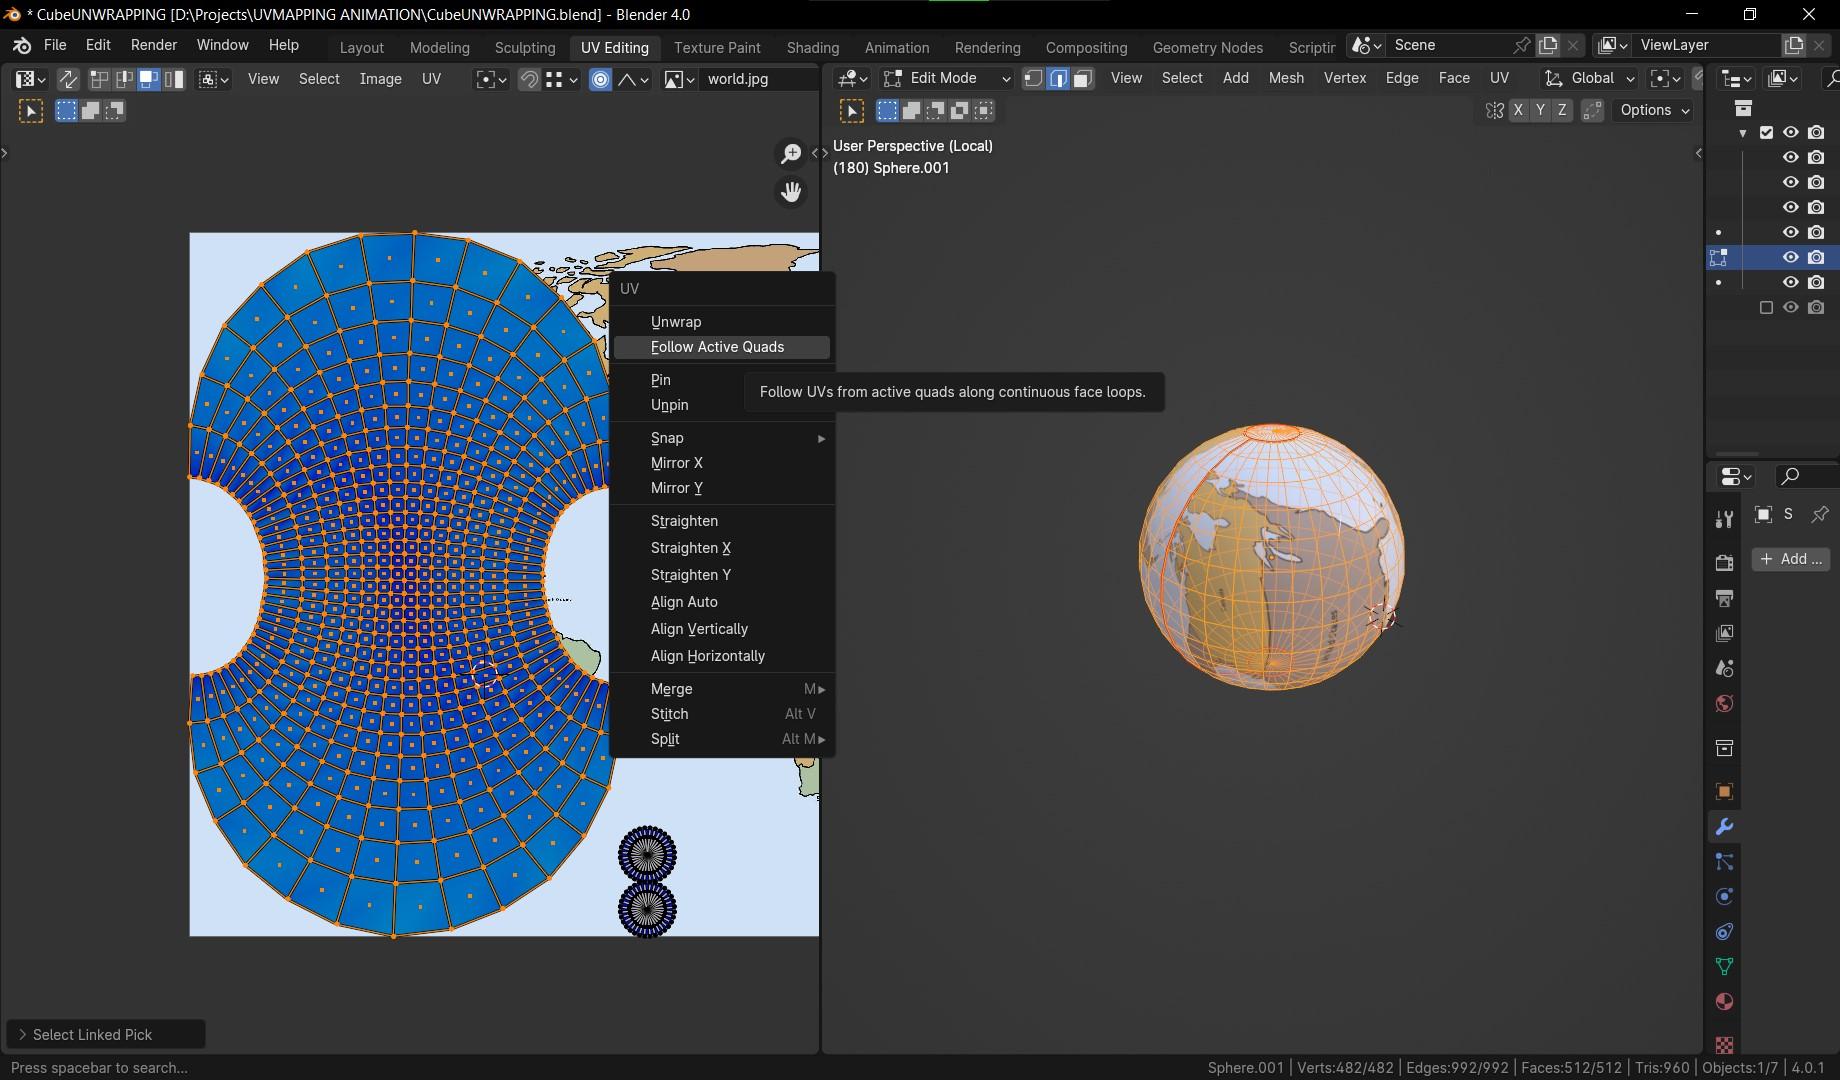Open the Modifiers wrench properties tab

click(x=1724, y=827)
